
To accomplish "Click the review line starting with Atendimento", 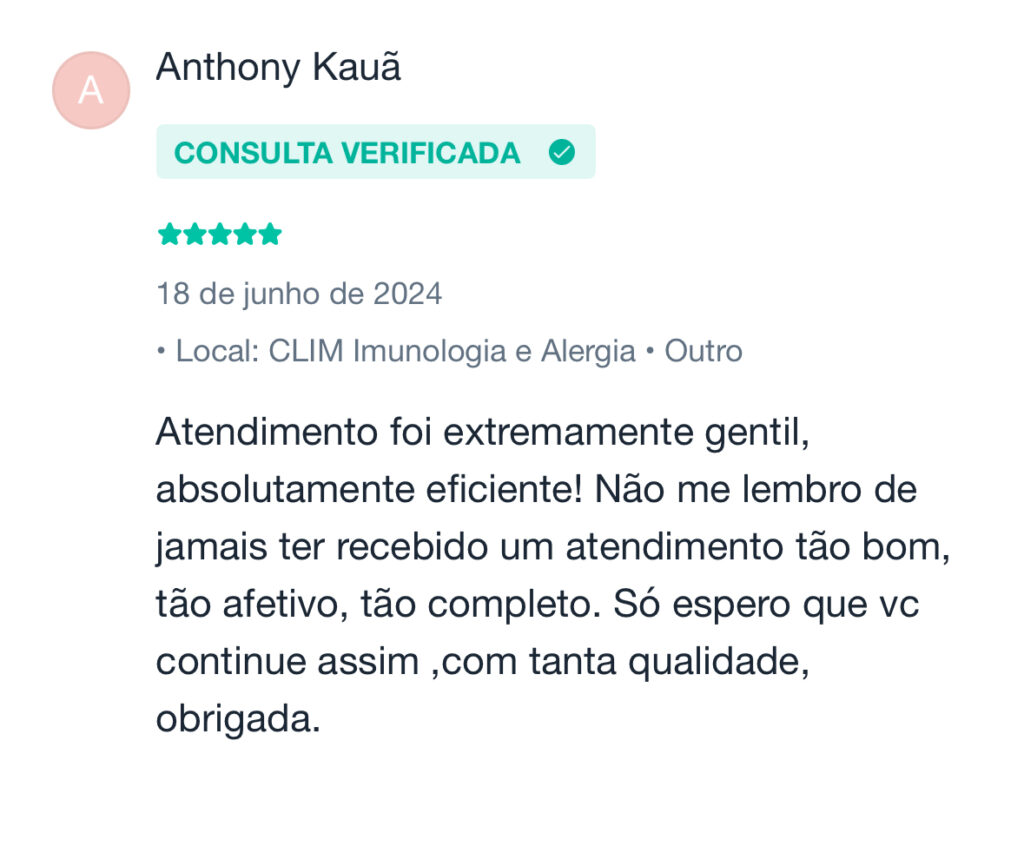I will [x=483, y=433].
